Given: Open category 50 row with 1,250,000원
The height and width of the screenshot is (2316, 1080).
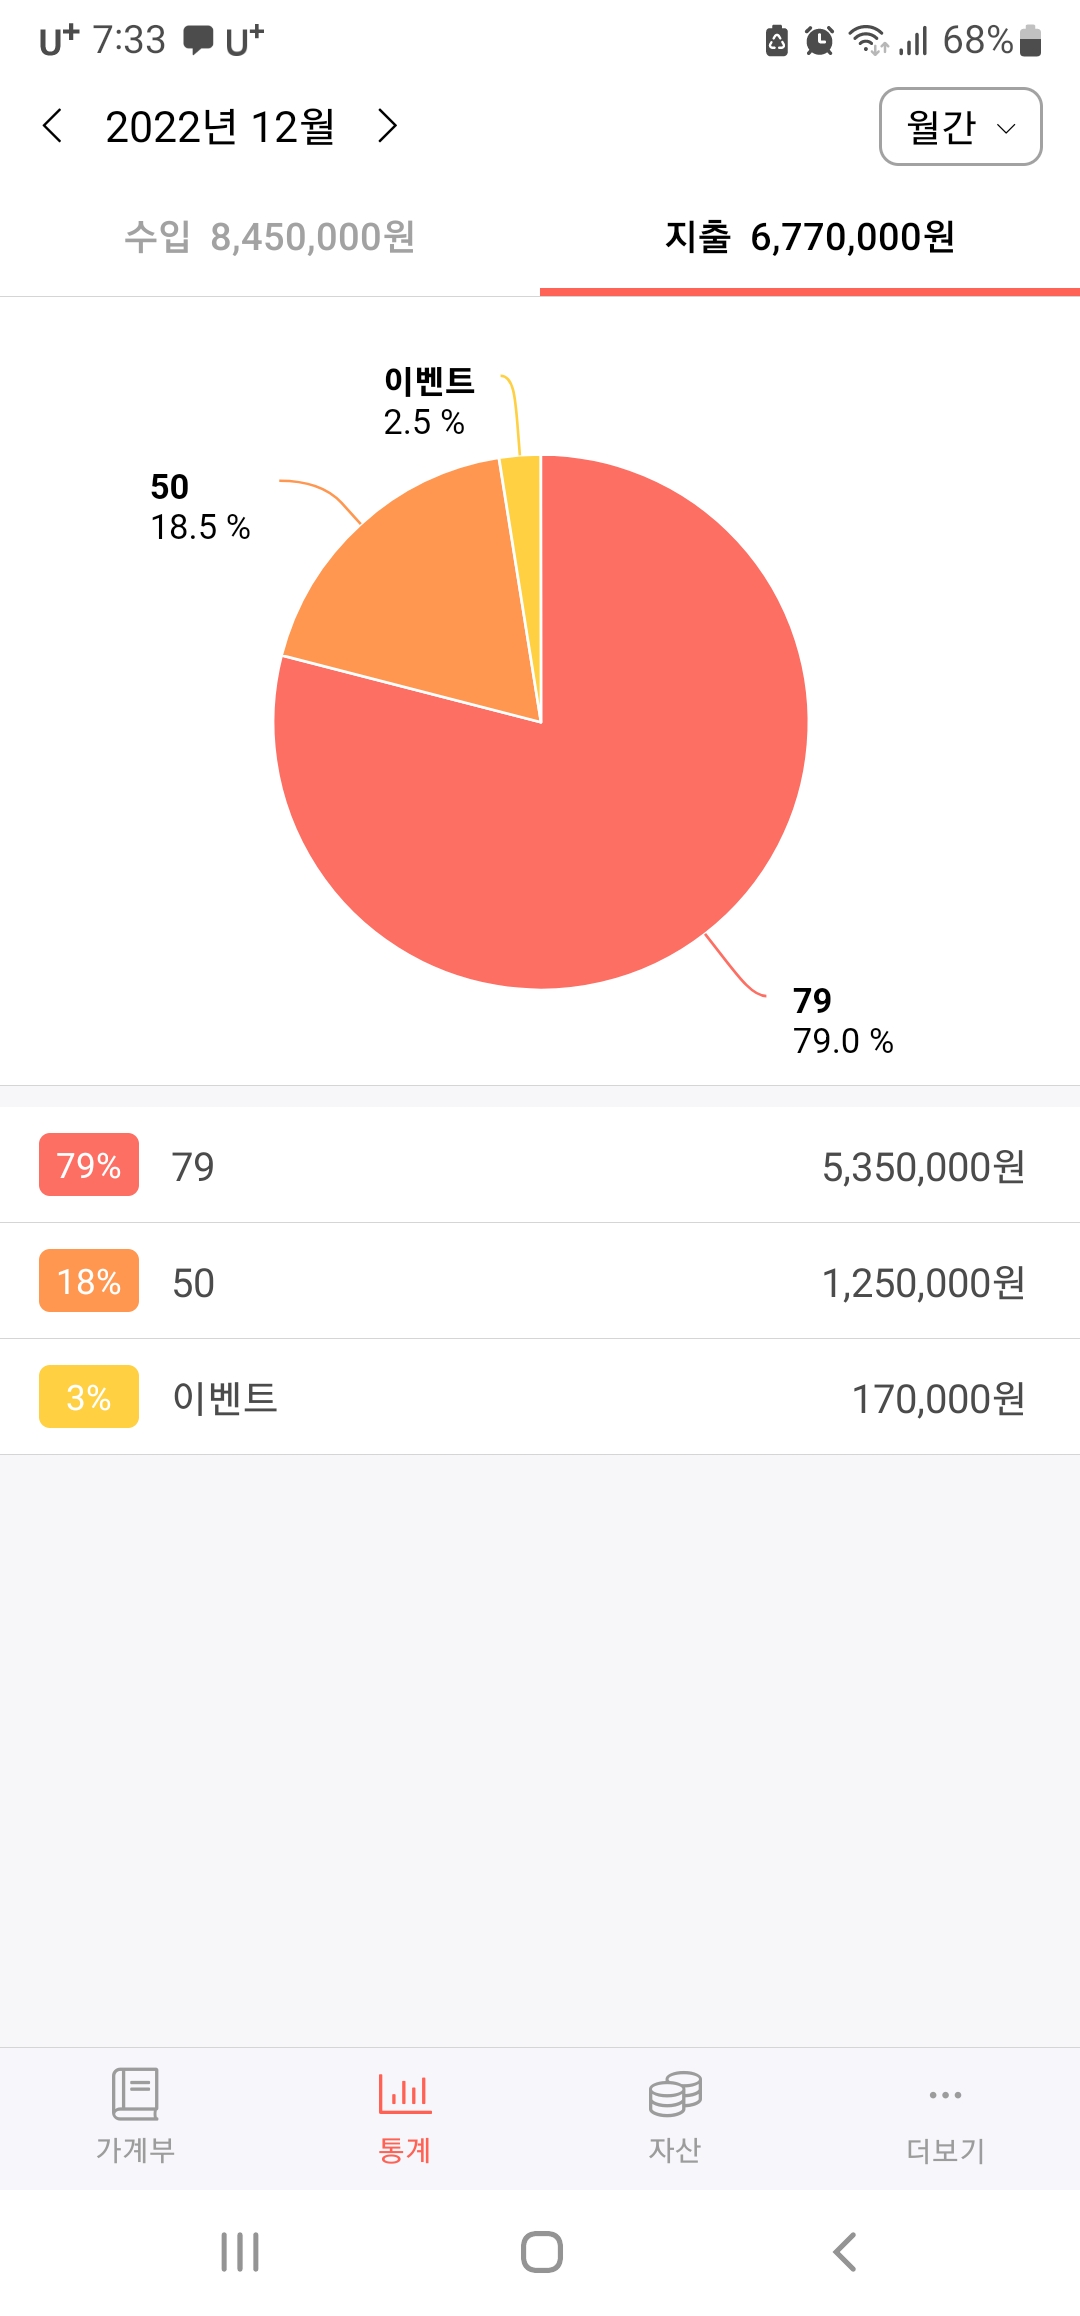Looking at the screenshot, I should [x=540, y=1281].
